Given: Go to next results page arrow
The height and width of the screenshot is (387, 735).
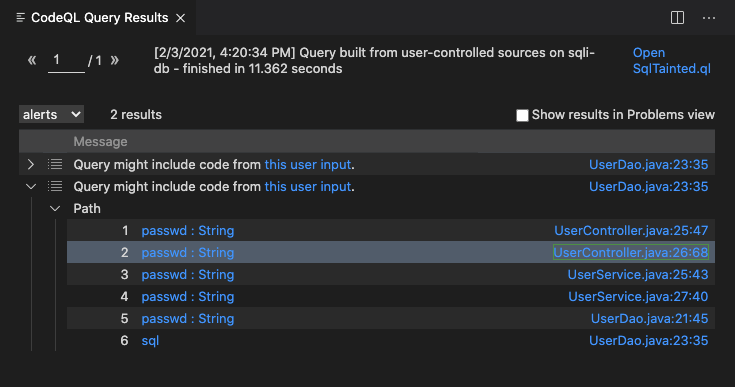Looking at the screenshot, I should pos(114,60).
